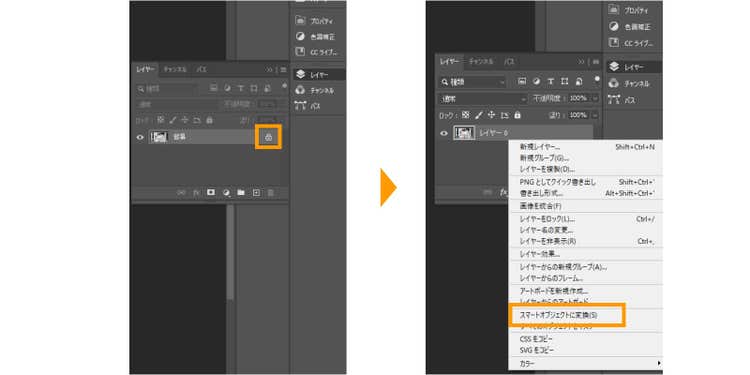Open the 種類 filter dropdown in right panel
750x375 pixels.
pyautogui.click(x=472, y=82)
